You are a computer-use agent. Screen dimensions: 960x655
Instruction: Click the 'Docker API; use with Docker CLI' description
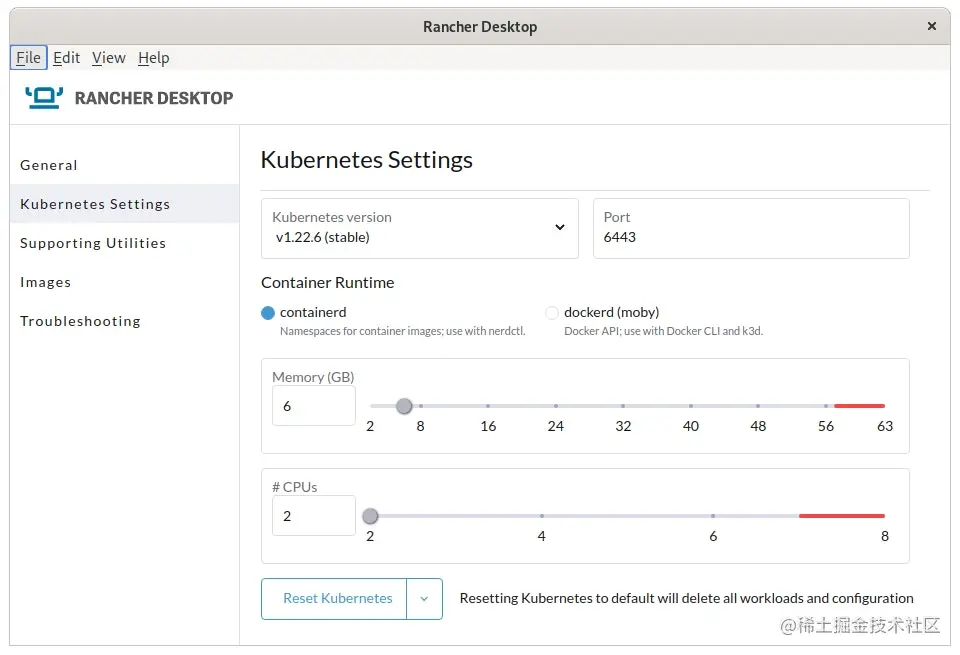tap(663, 331)
